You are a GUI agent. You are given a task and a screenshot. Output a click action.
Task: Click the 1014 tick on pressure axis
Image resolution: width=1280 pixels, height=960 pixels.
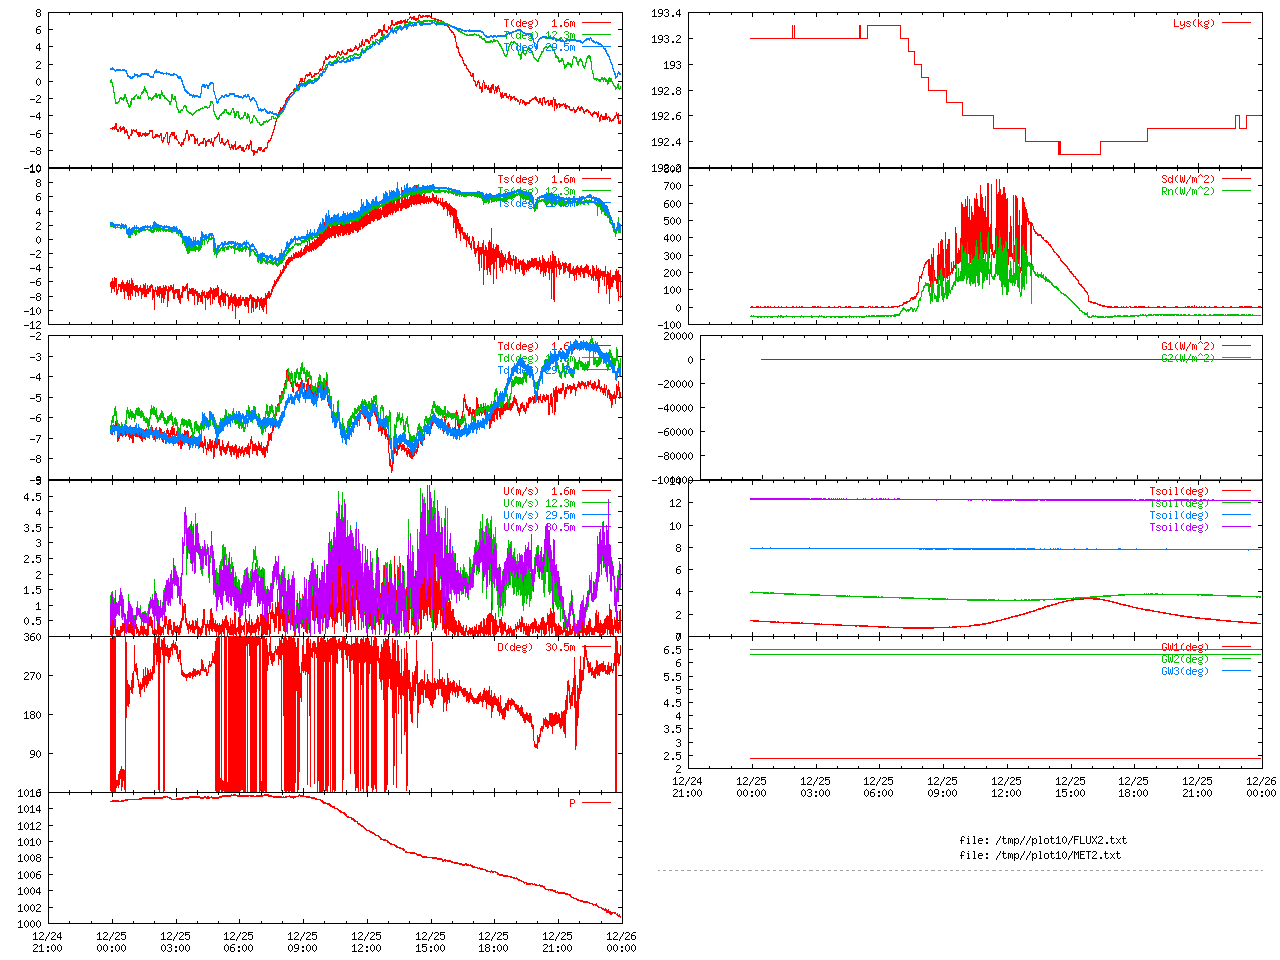[29, 809]
